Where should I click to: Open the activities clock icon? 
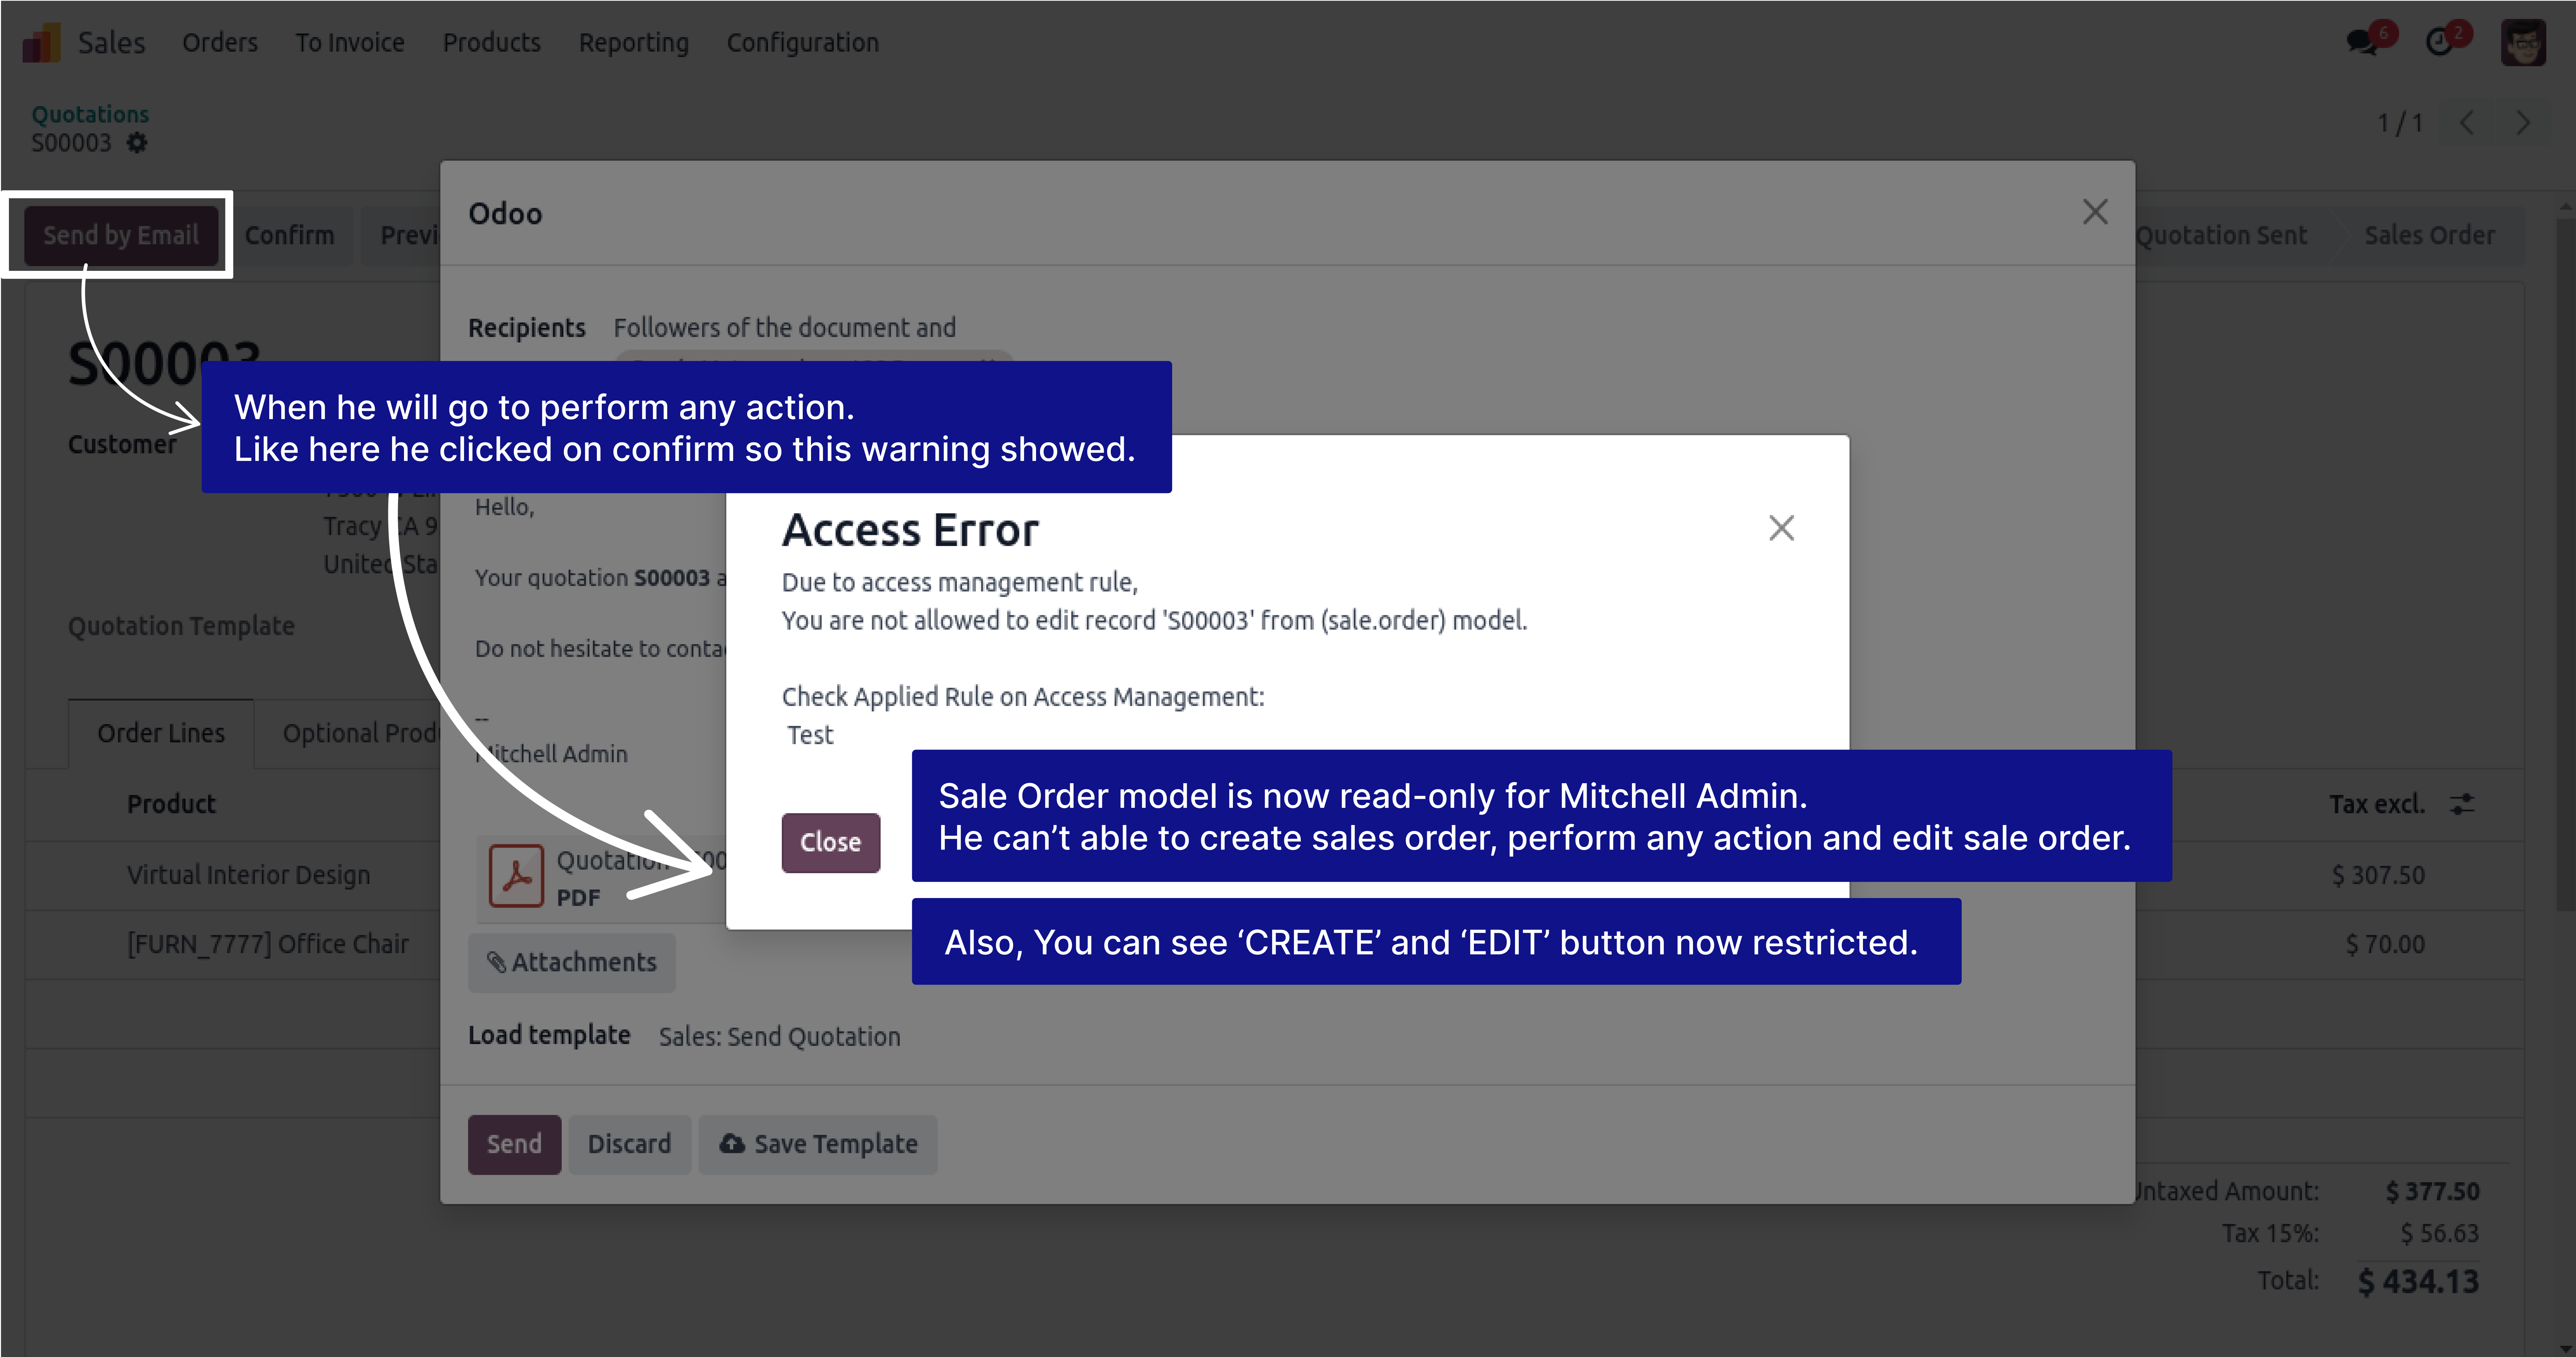tap(2440, 42)
